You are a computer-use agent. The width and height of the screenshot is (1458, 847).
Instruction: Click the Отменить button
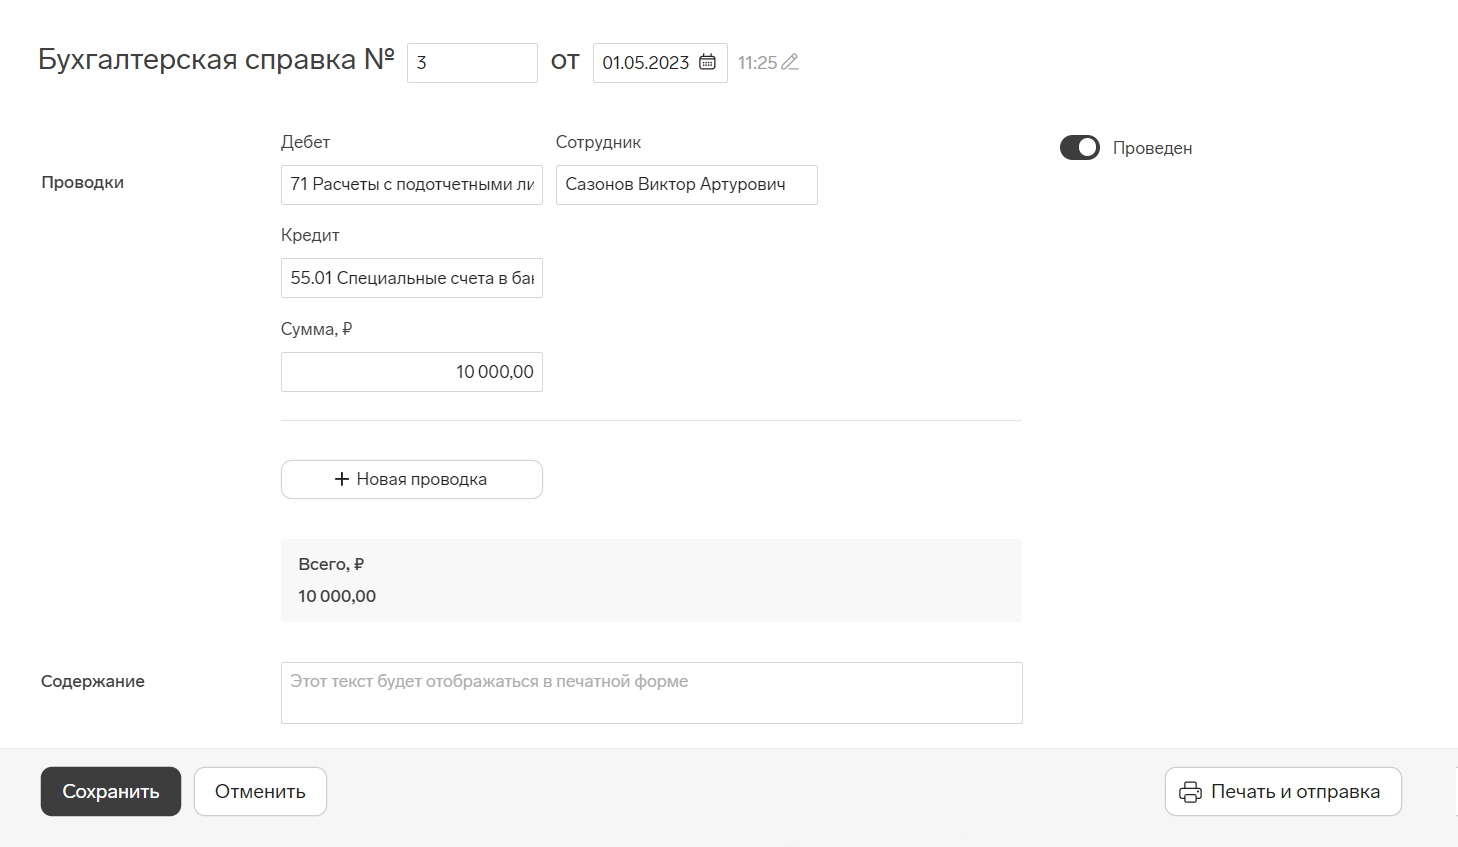[260, 791]
